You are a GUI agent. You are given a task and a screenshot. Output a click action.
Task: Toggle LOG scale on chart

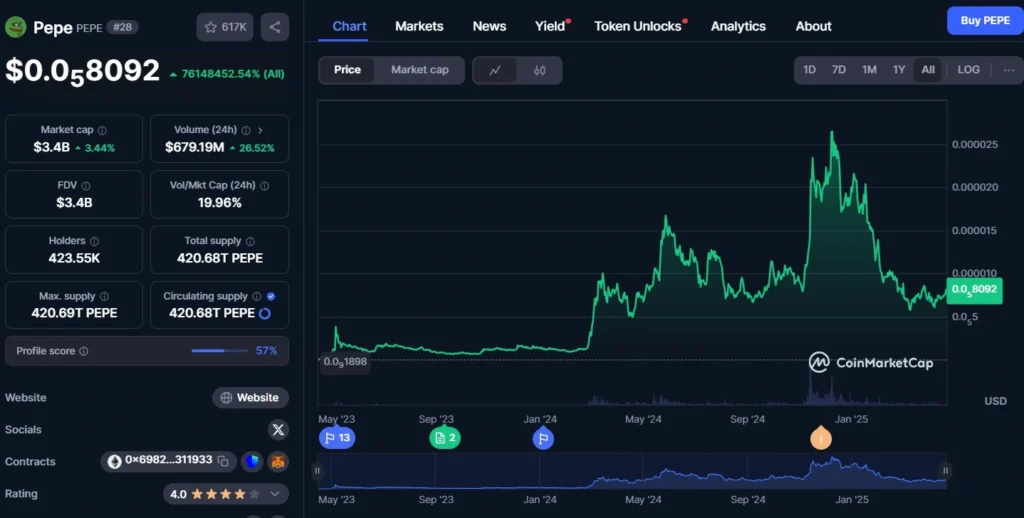[x=968, y=70]
